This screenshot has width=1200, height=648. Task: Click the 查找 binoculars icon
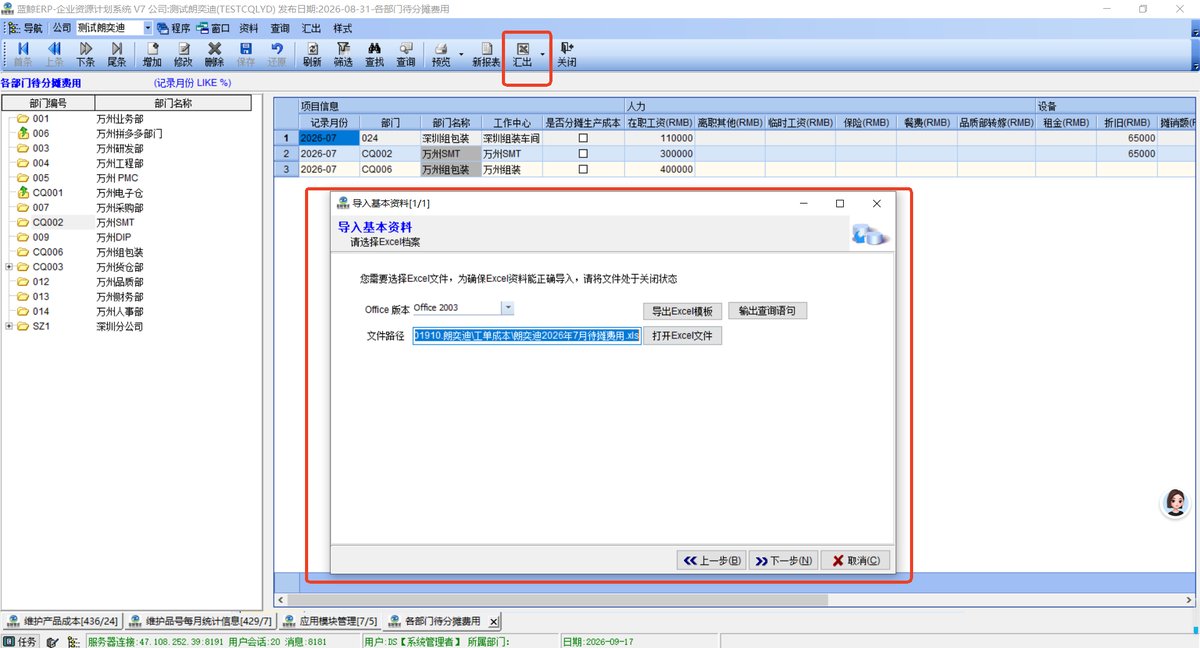(374, 54)
